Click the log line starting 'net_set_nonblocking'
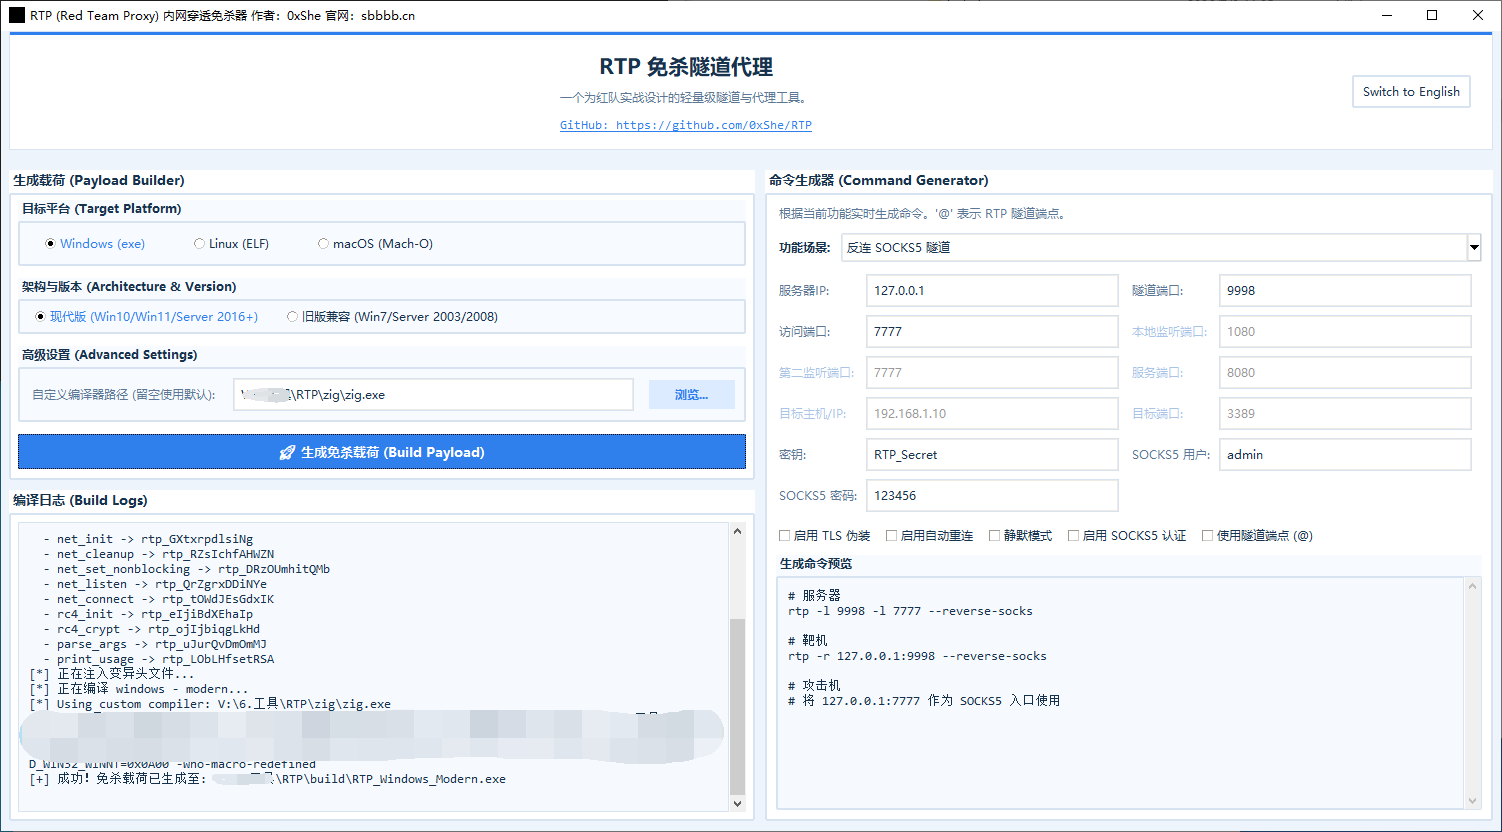This screenshot has height=832, width=1502. pyautogui.click(x=186, y=569)
